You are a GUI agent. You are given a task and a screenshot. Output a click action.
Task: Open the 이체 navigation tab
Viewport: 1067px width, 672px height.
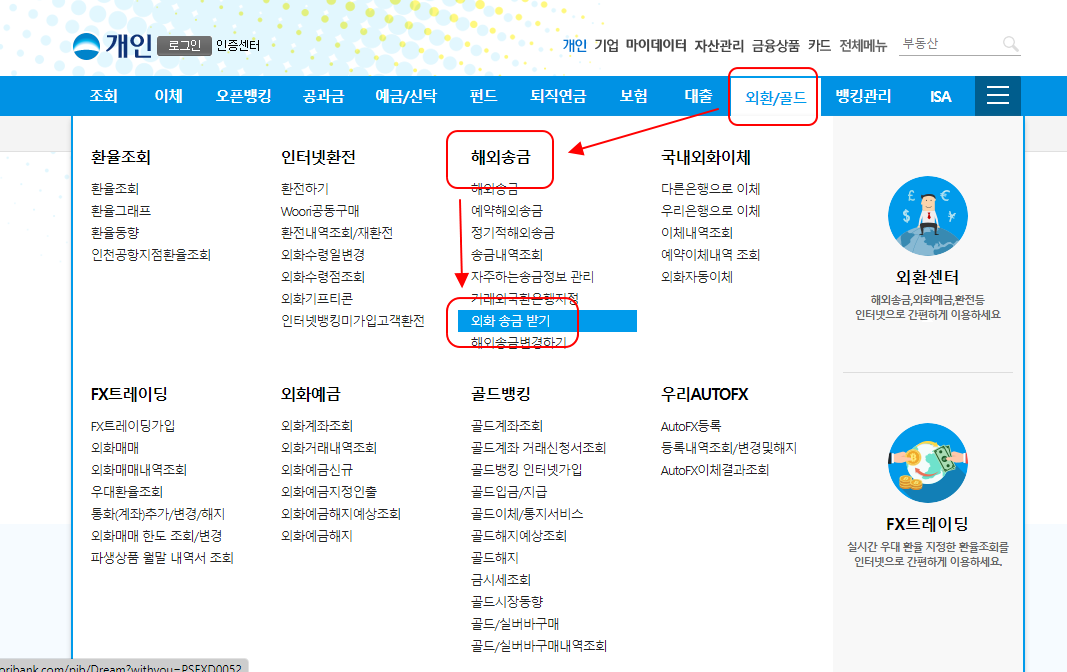click(x=168, y=96)
